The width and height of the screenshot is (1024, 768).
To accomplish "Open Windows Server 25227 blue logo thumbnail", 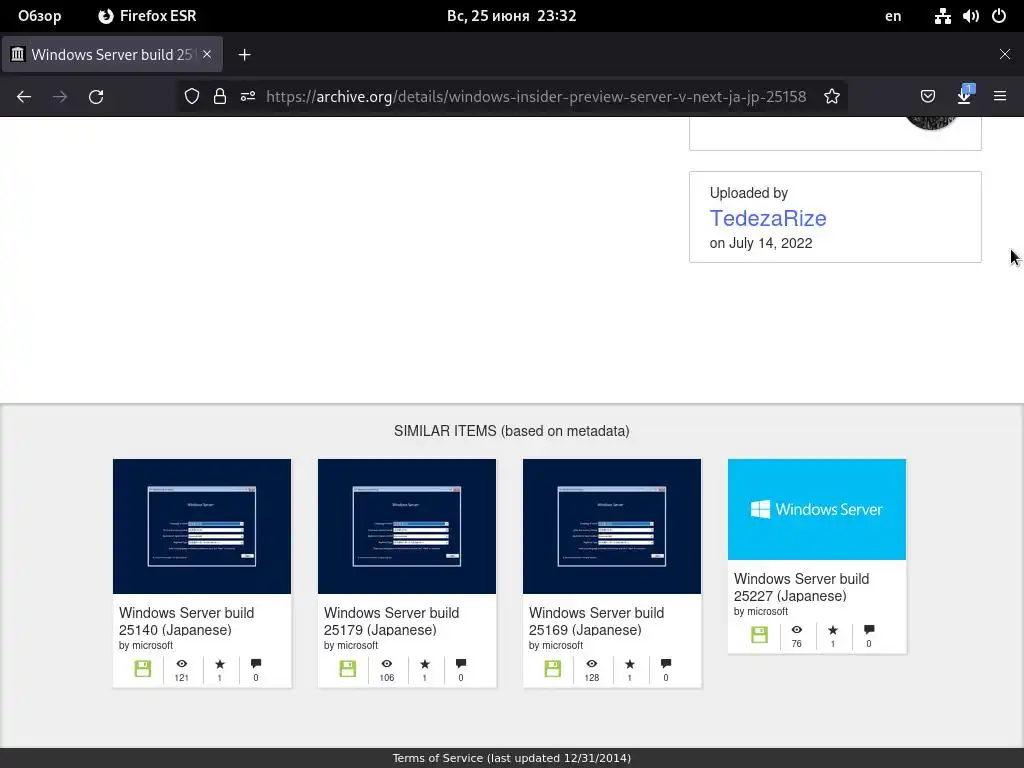I will [x=817, y=509].
